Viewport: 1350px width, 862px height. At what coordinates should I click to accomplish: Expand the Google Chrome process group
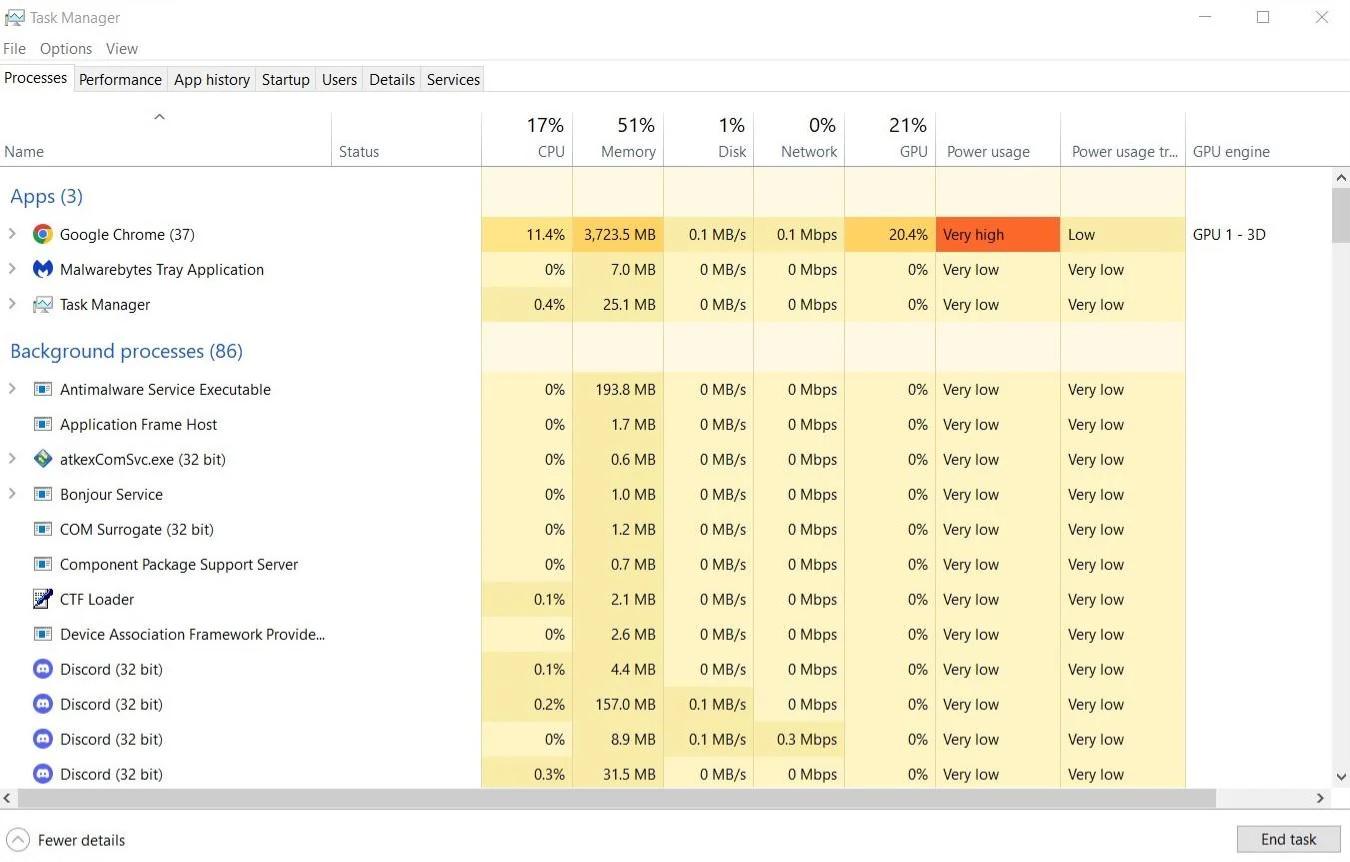(12, 234)
